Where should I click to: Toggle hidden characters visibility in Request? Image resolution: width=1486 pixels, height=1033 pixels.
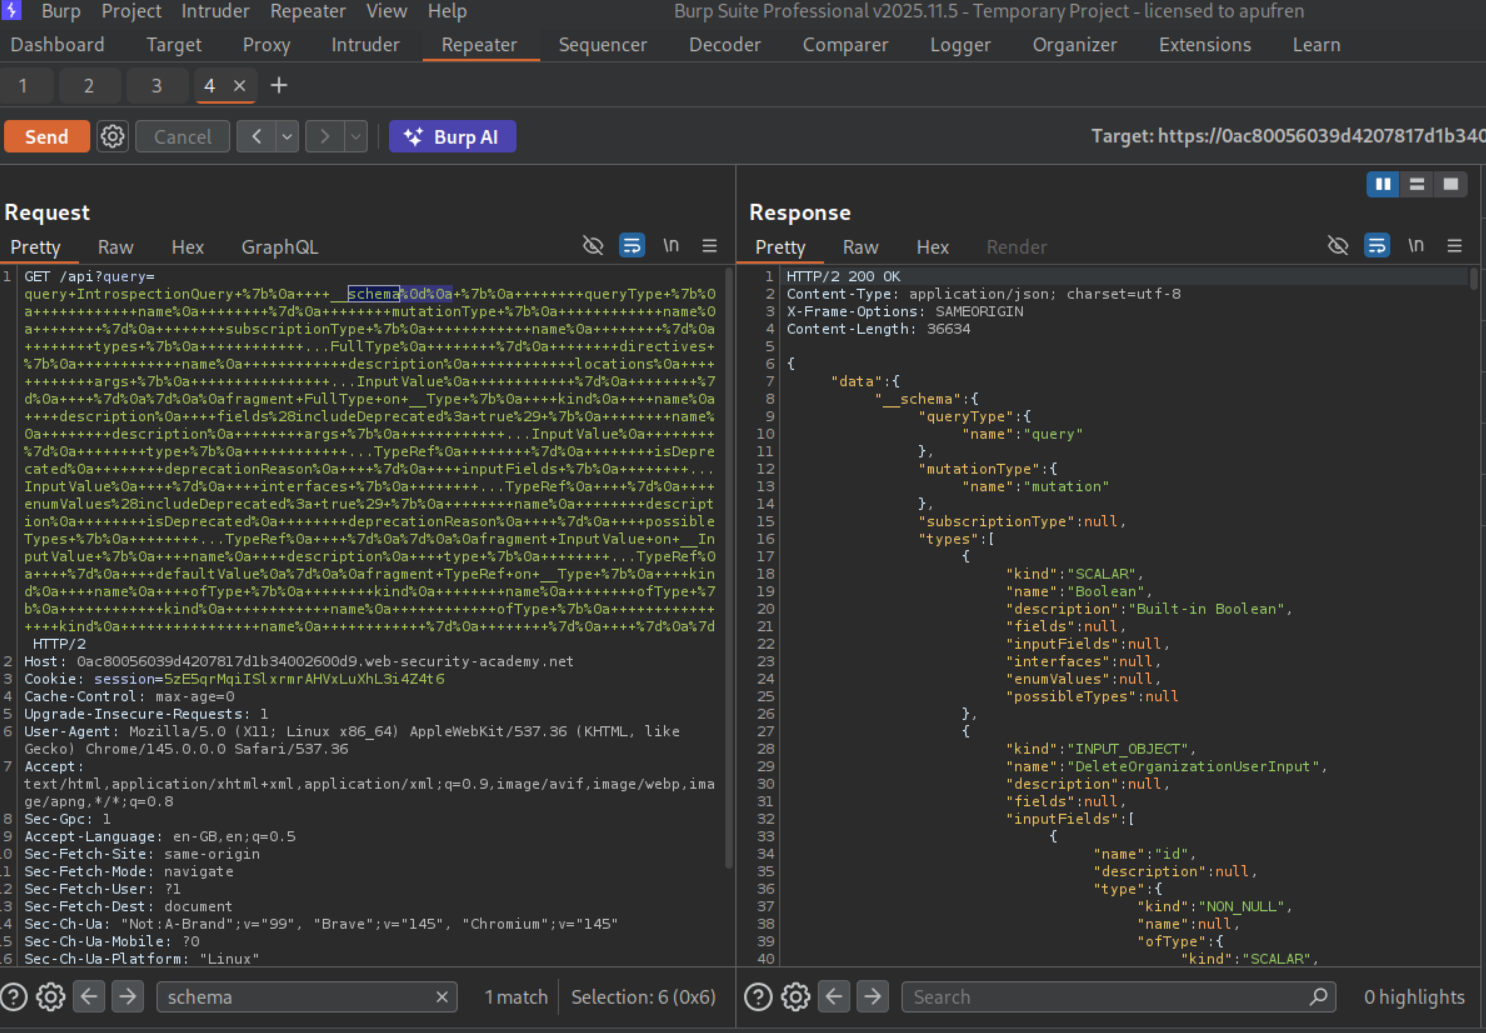click(x=593, y=246)
